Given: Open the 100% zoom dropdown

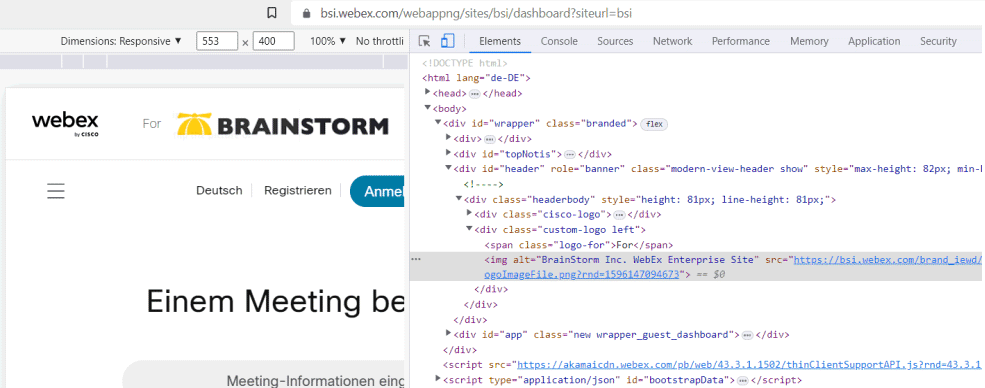Looking at the screenshot, I should point(328,41).
